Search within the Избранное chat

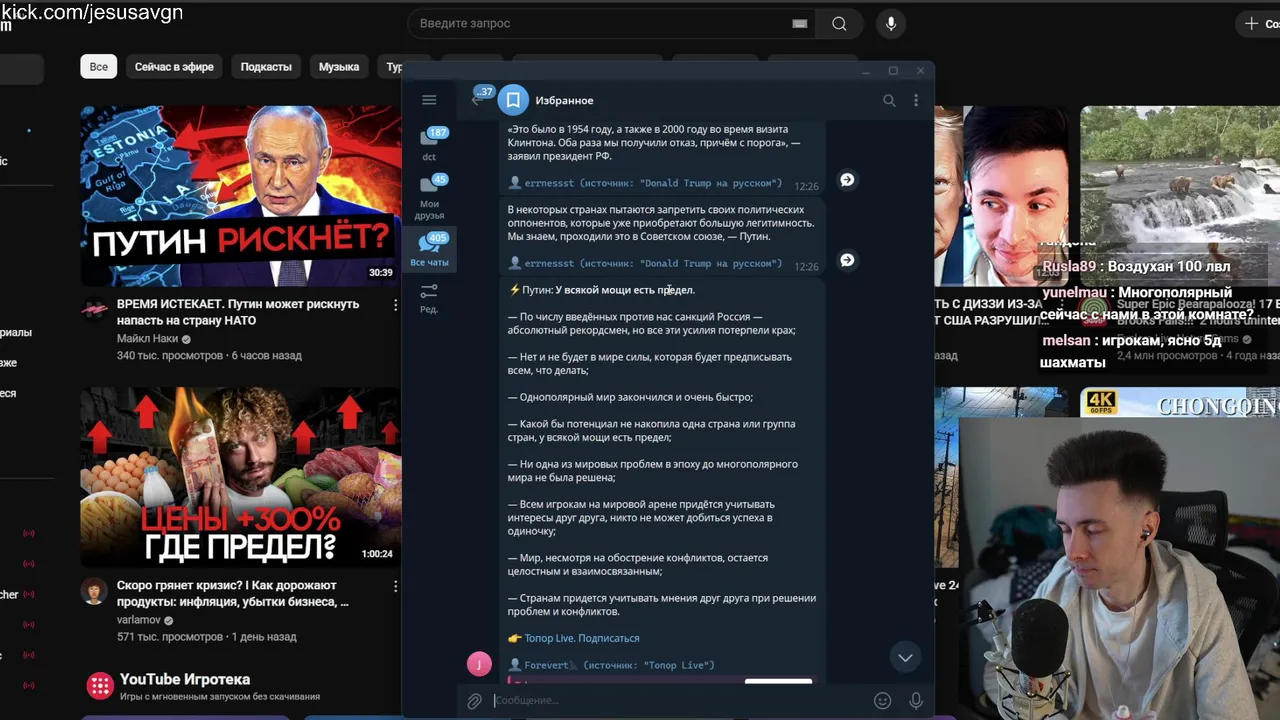tap(889, 100)
